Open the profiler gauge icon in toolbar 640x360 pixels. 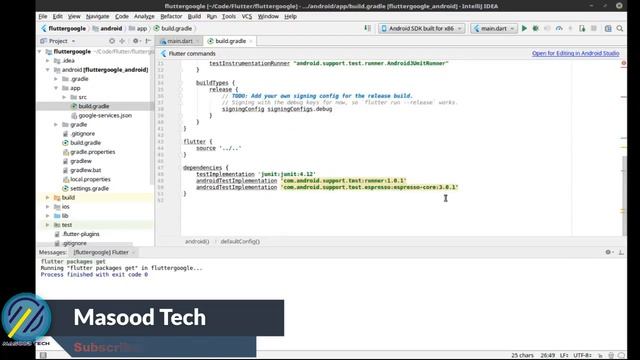click(x=559, y=28)
